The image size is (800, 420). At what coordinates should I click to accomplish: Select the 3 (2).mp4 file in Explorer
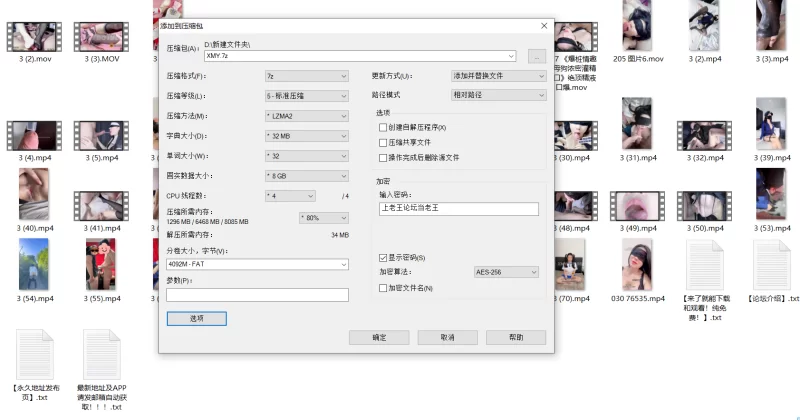[704, 26]
